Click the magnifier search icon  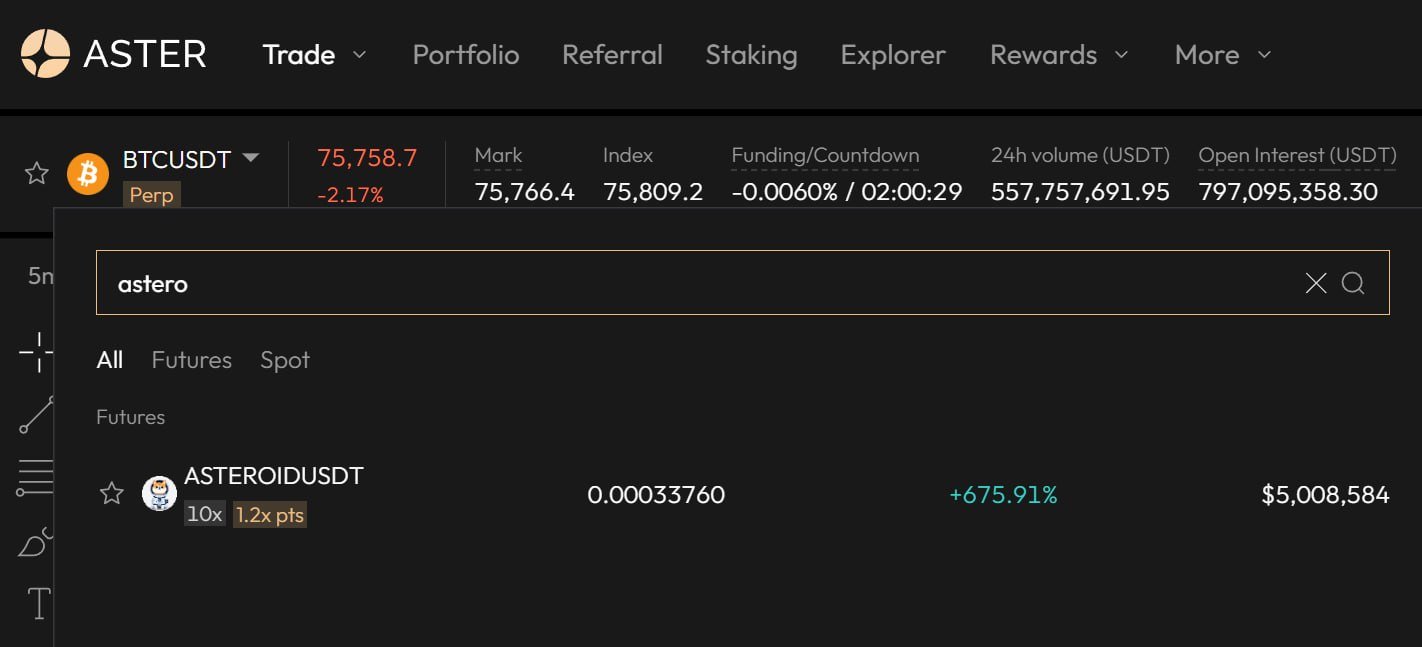click(x=1353, y=283)
